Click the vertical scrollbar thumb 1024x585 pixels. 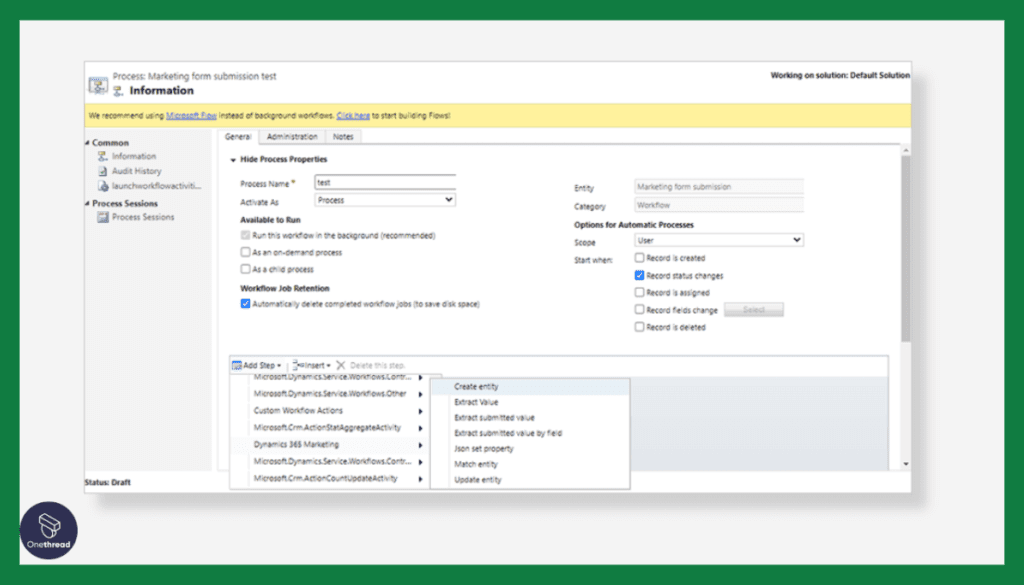(905, 248)
